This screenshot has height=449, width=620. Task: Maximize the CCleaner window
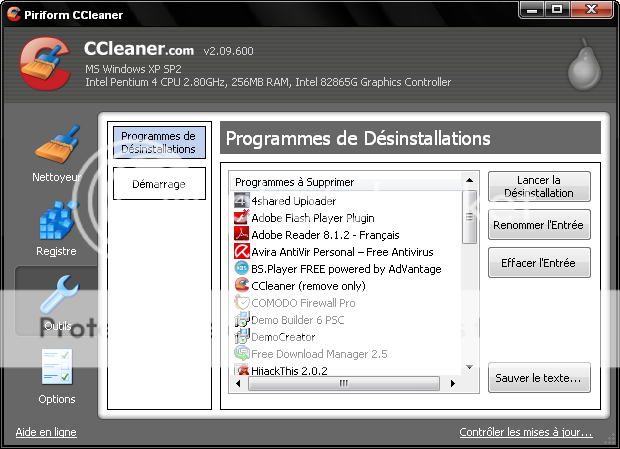(x=557, y=9)
